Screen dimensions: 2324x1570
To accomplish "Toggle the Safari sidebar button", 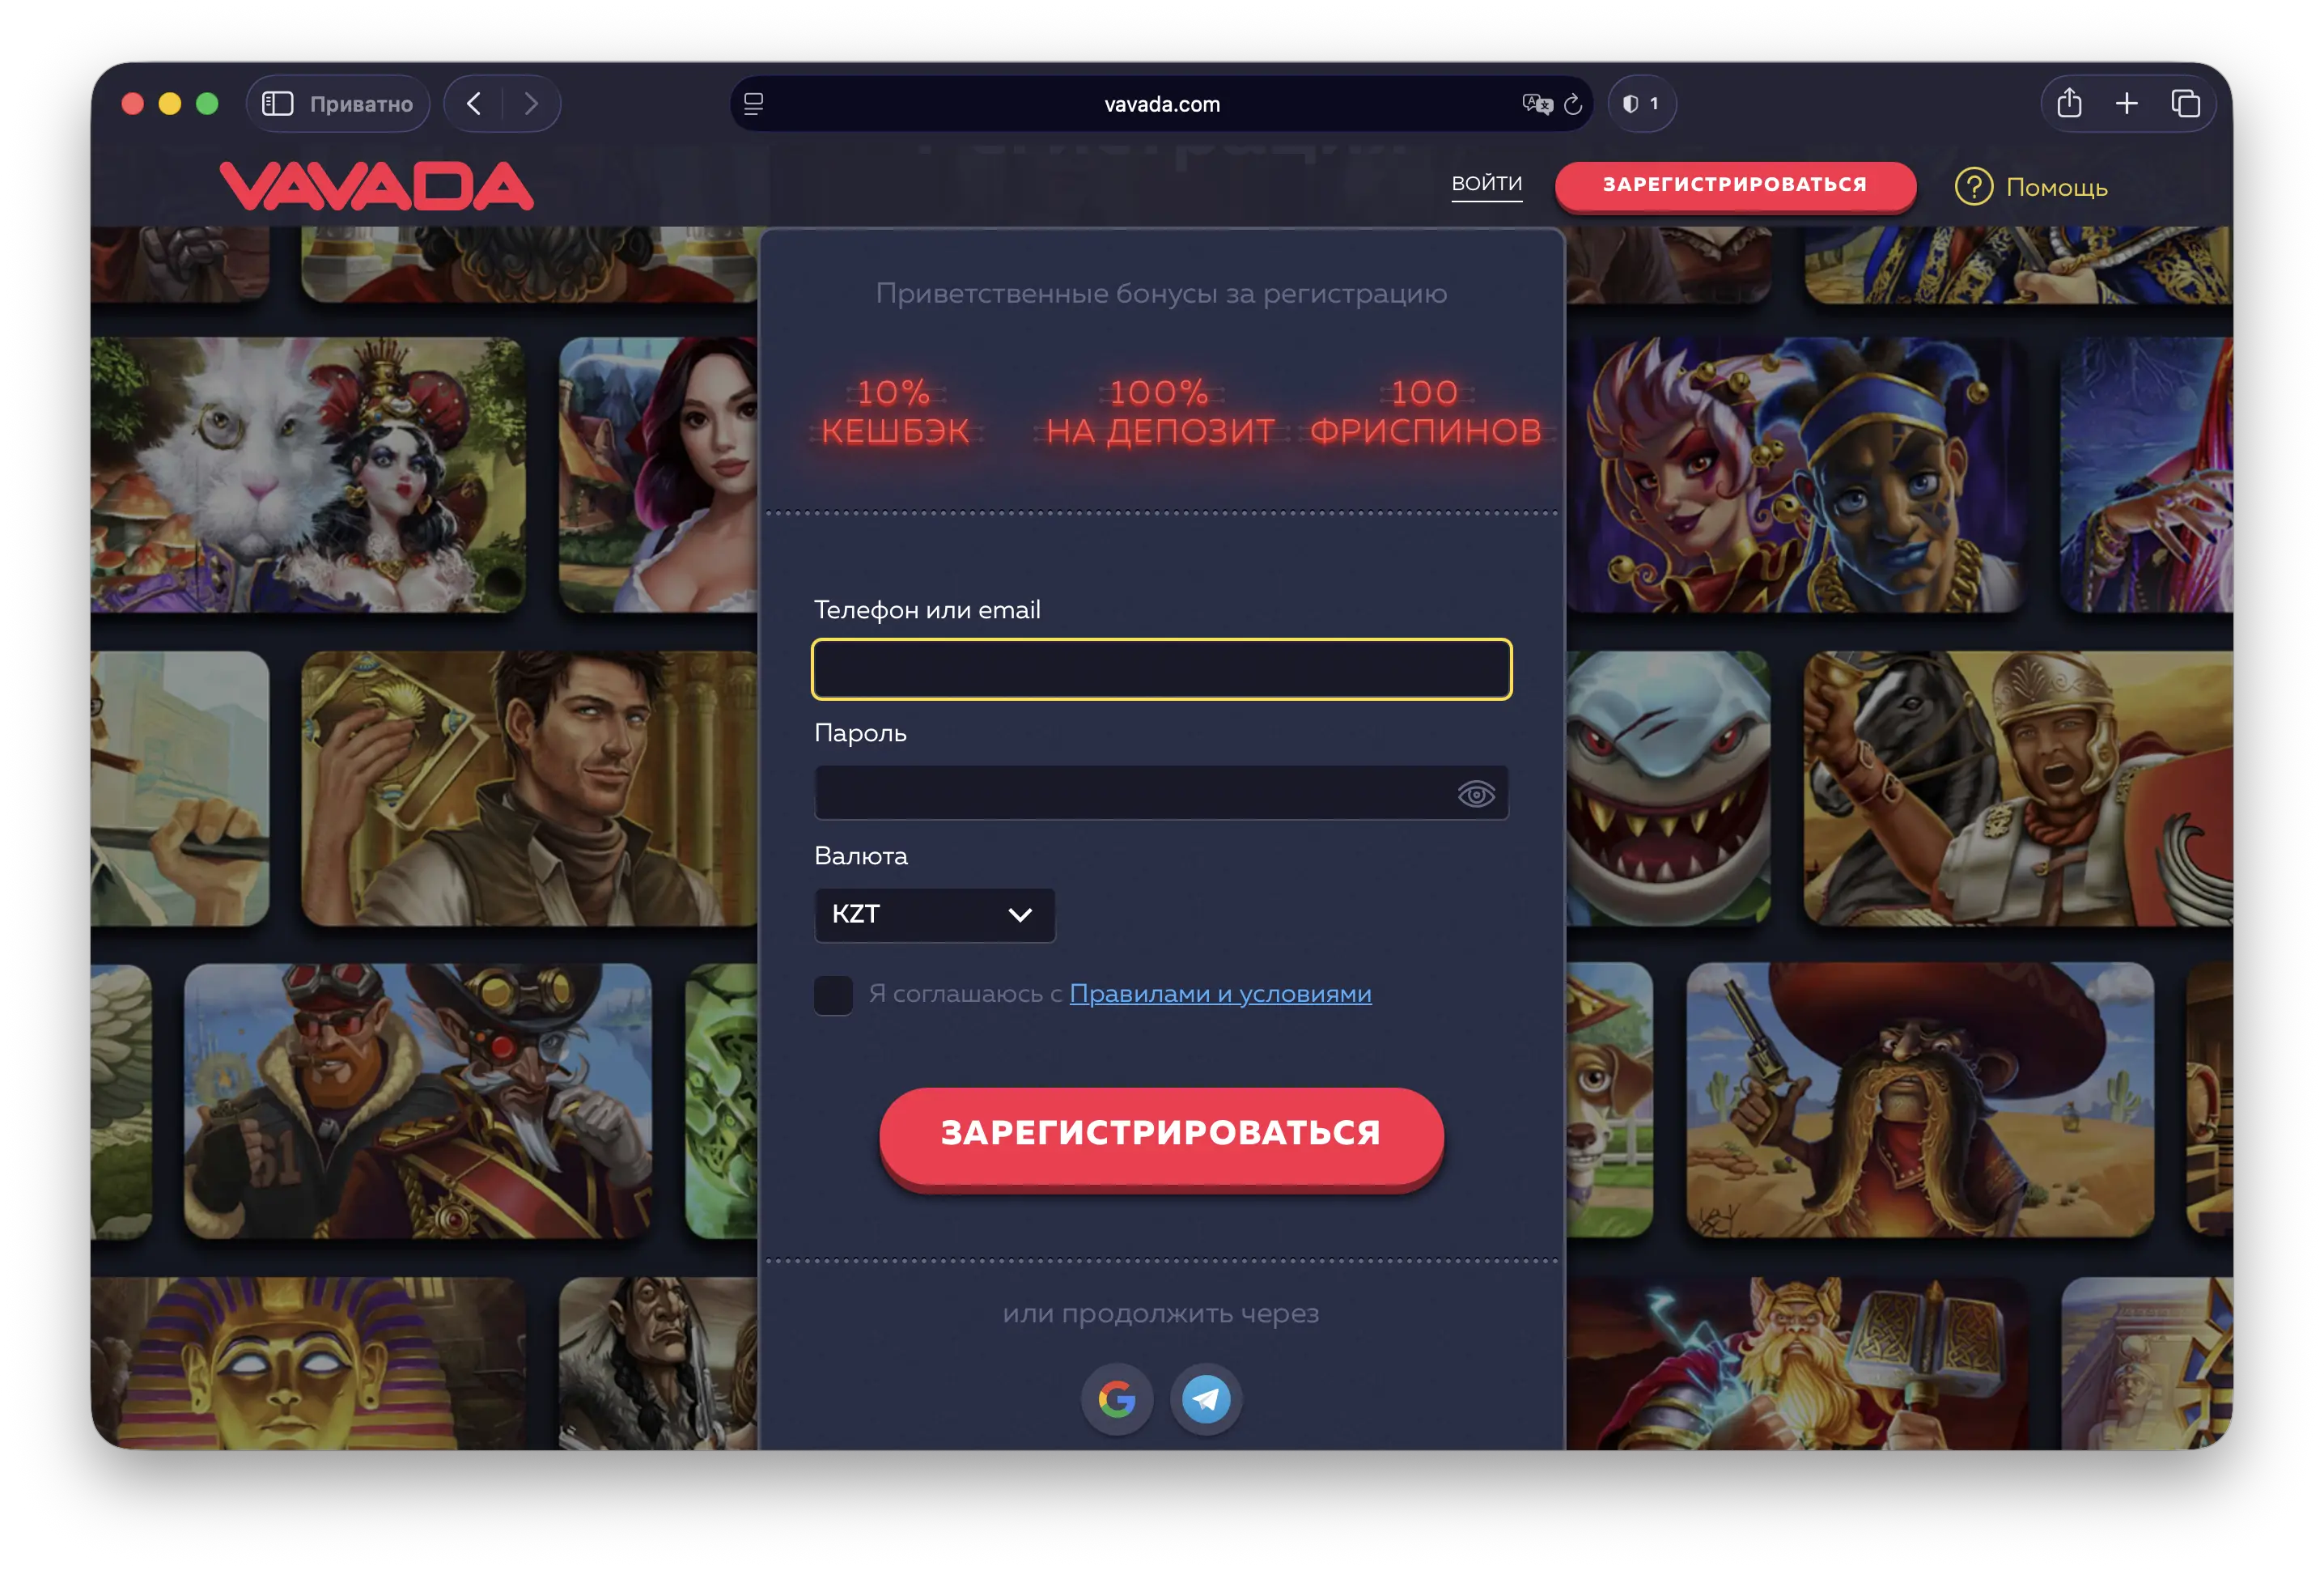I will coord(277,104).
